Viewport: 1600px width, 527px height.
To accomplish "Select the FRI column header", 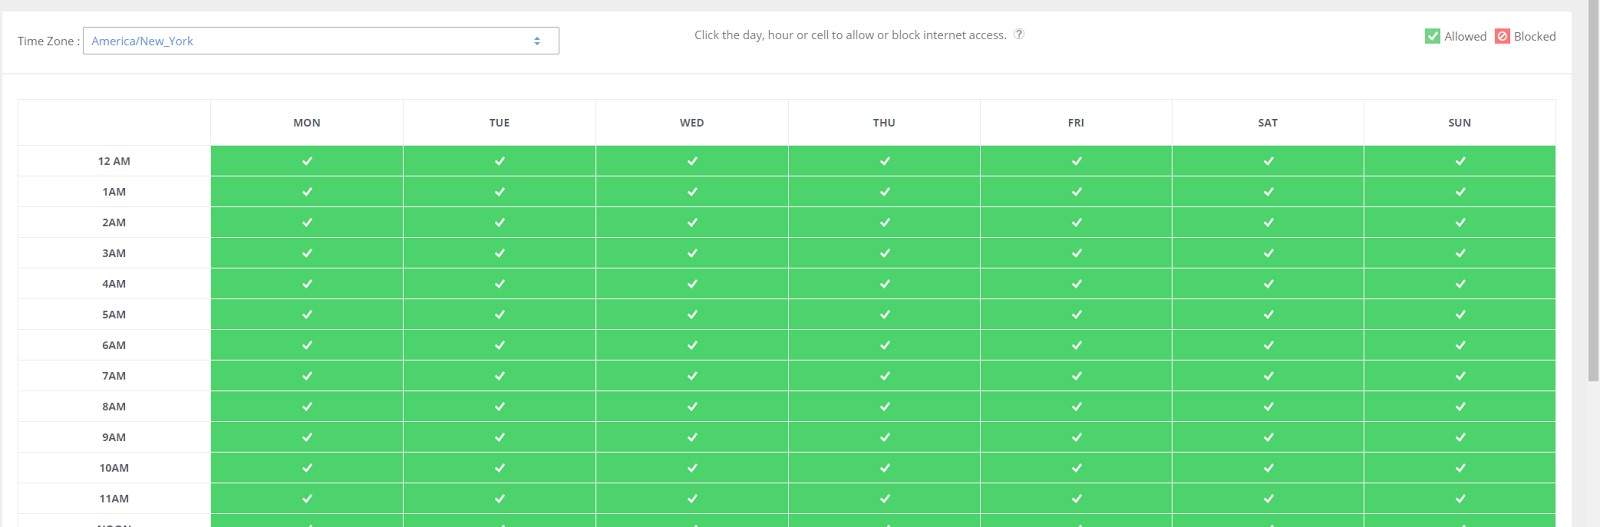I will click(x=1076, y=123).
